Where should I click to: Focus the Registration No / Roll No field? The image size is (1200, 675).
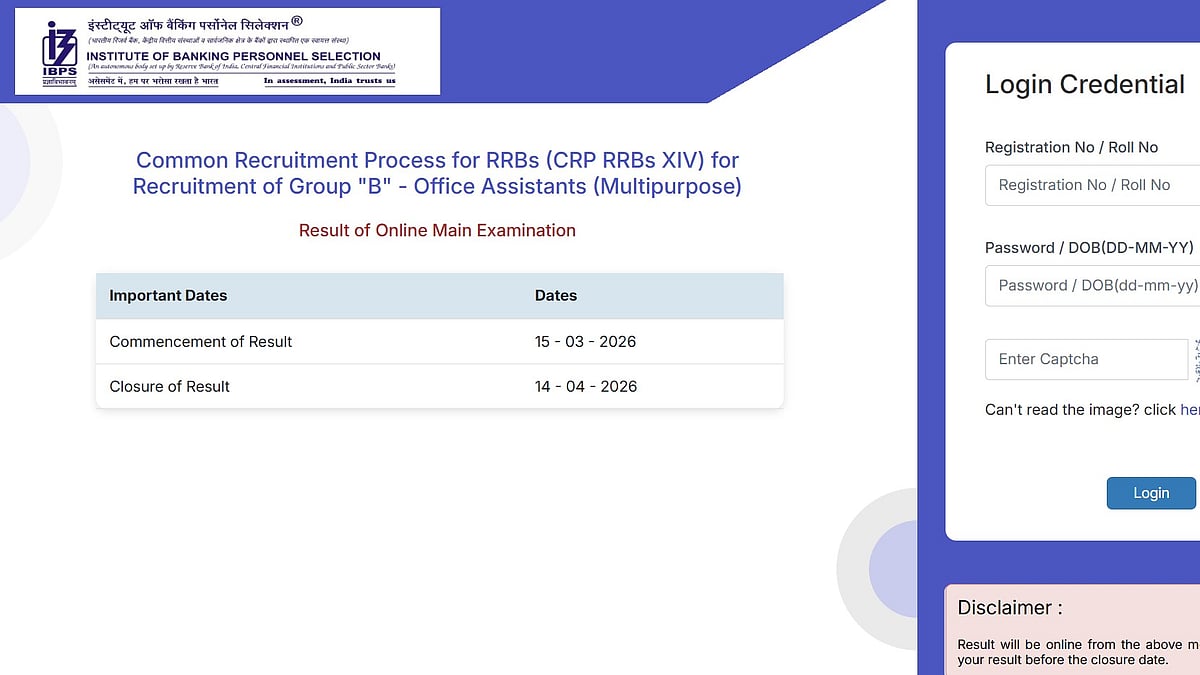[1090, 185]
